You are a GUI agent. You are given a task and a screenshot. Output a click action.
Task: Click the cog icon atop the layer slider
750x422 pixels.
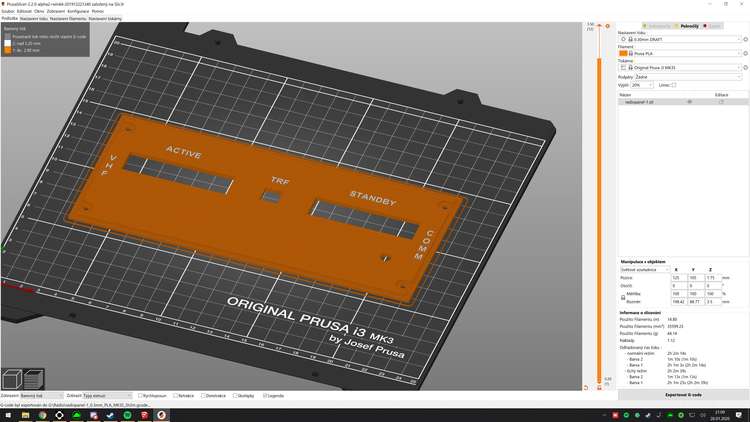click(x=607, y=26)
